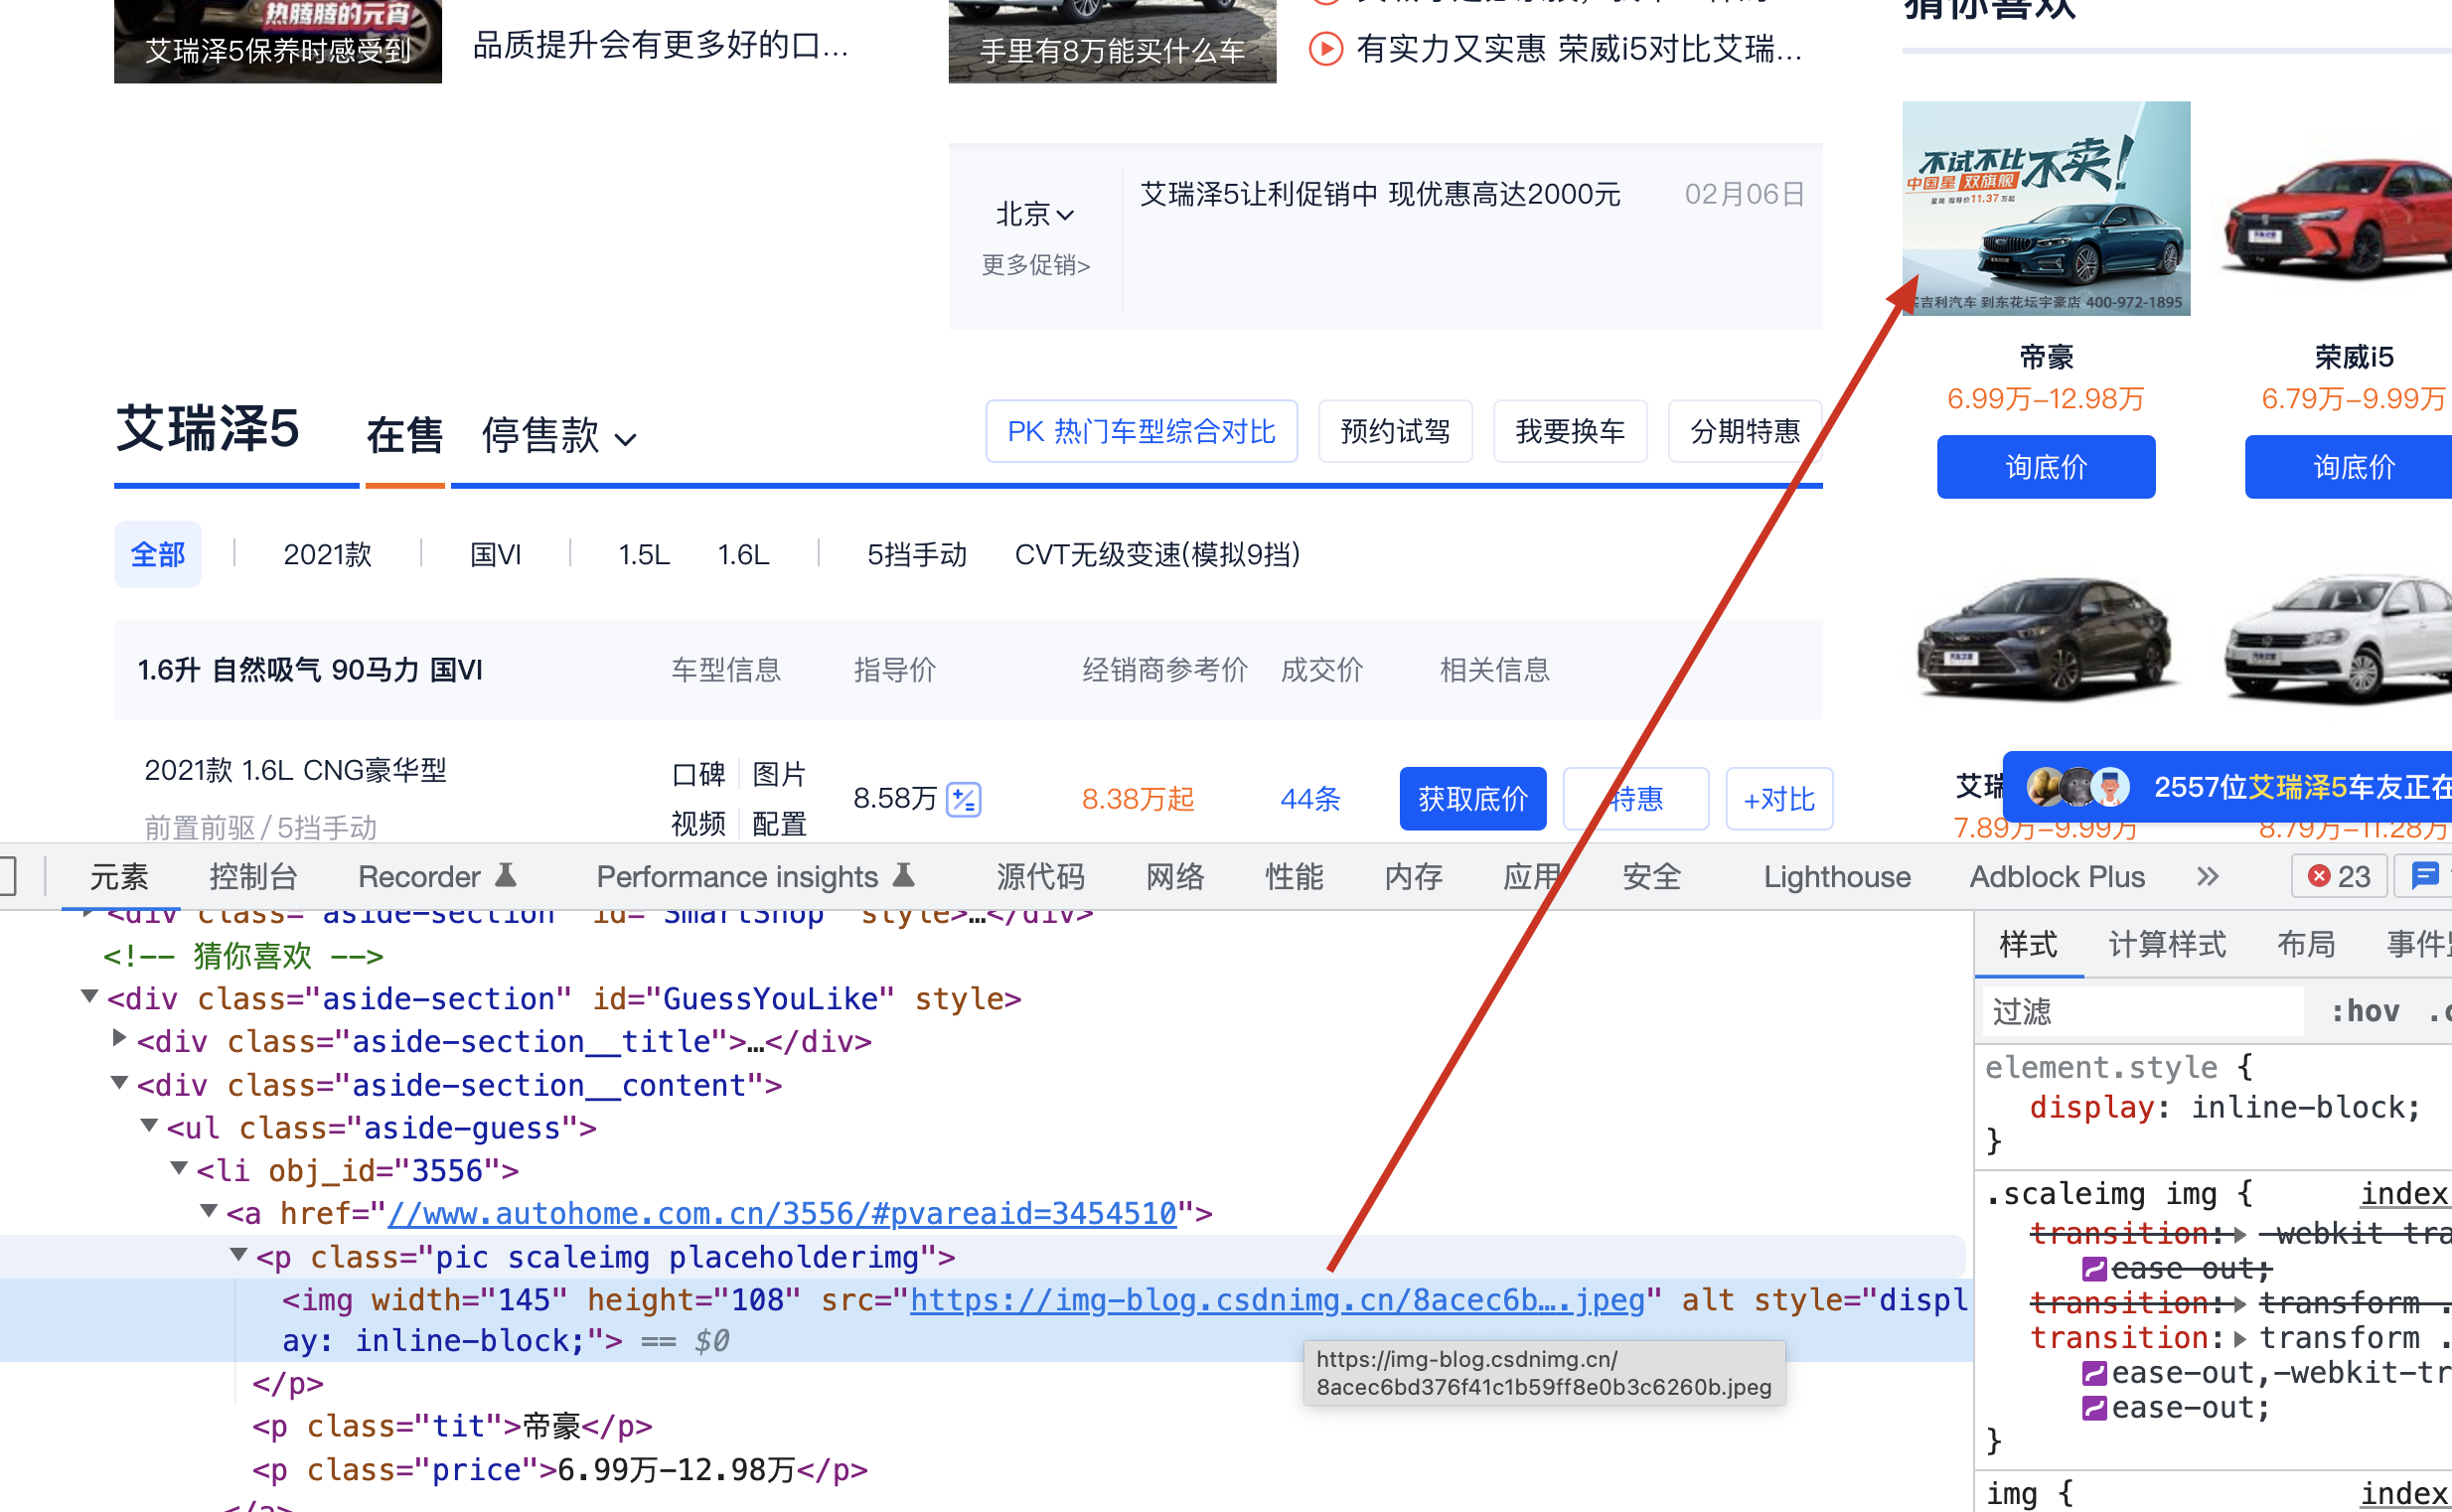Click PK 热门车型综合对比 button
2452x1512 pixels.
[1141, 431]
